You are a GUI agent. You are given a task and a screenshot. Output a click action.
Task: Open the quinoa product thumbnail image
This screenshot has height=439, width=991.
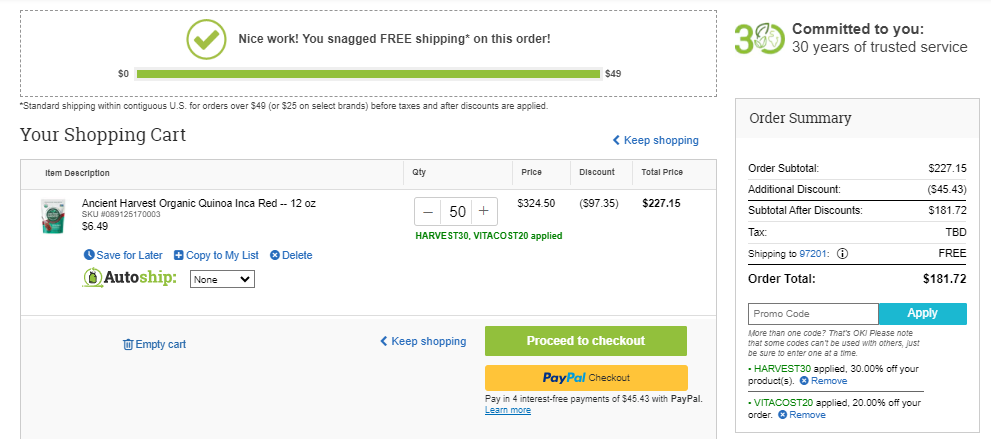pyautogui.click(x=53, y=217)
